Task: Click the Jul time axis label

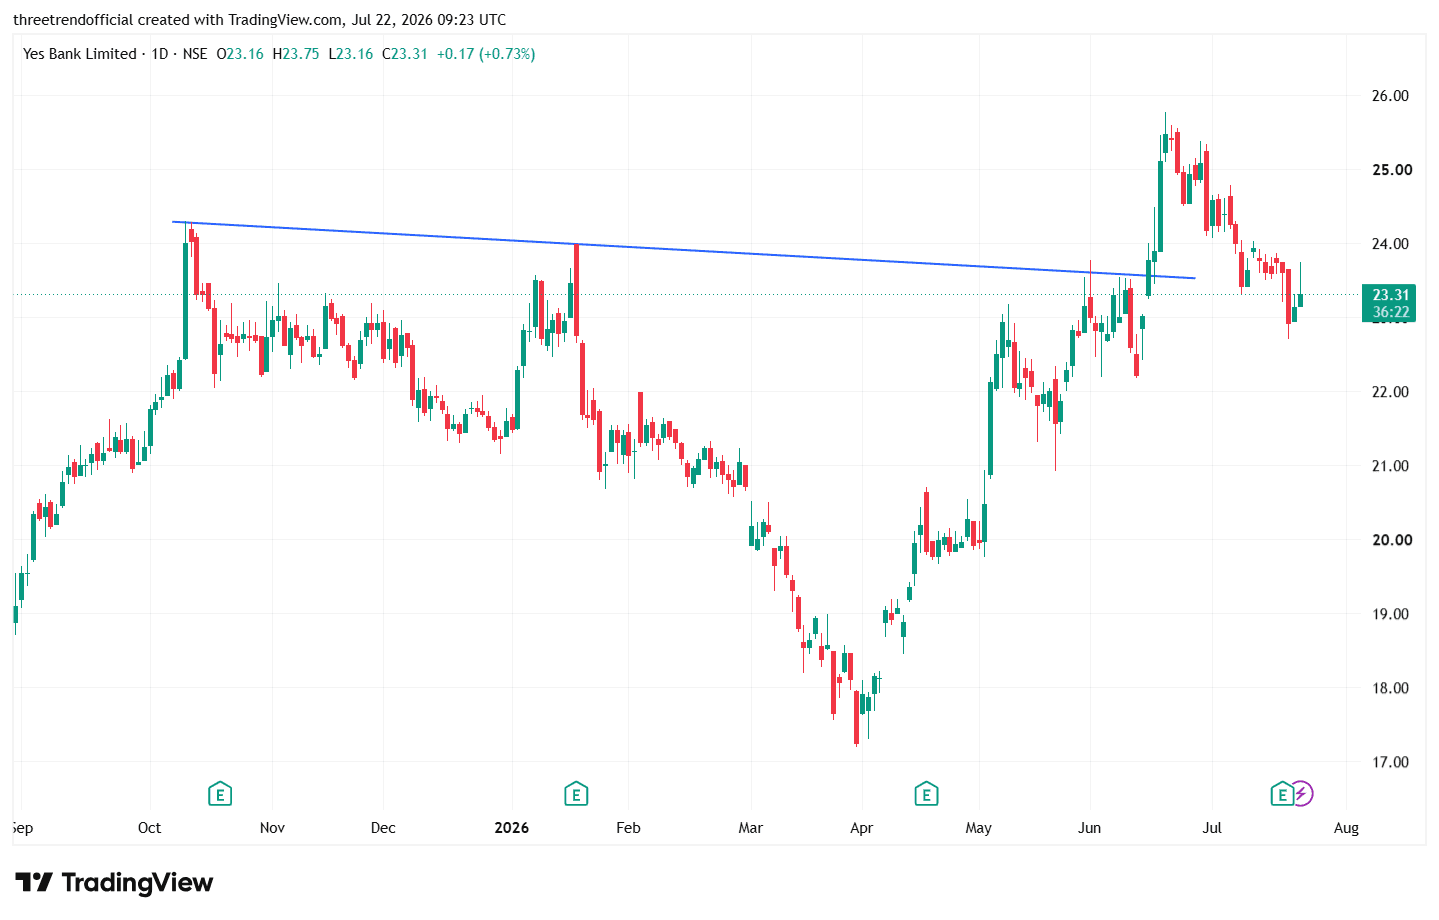Action: (1212, 828)
